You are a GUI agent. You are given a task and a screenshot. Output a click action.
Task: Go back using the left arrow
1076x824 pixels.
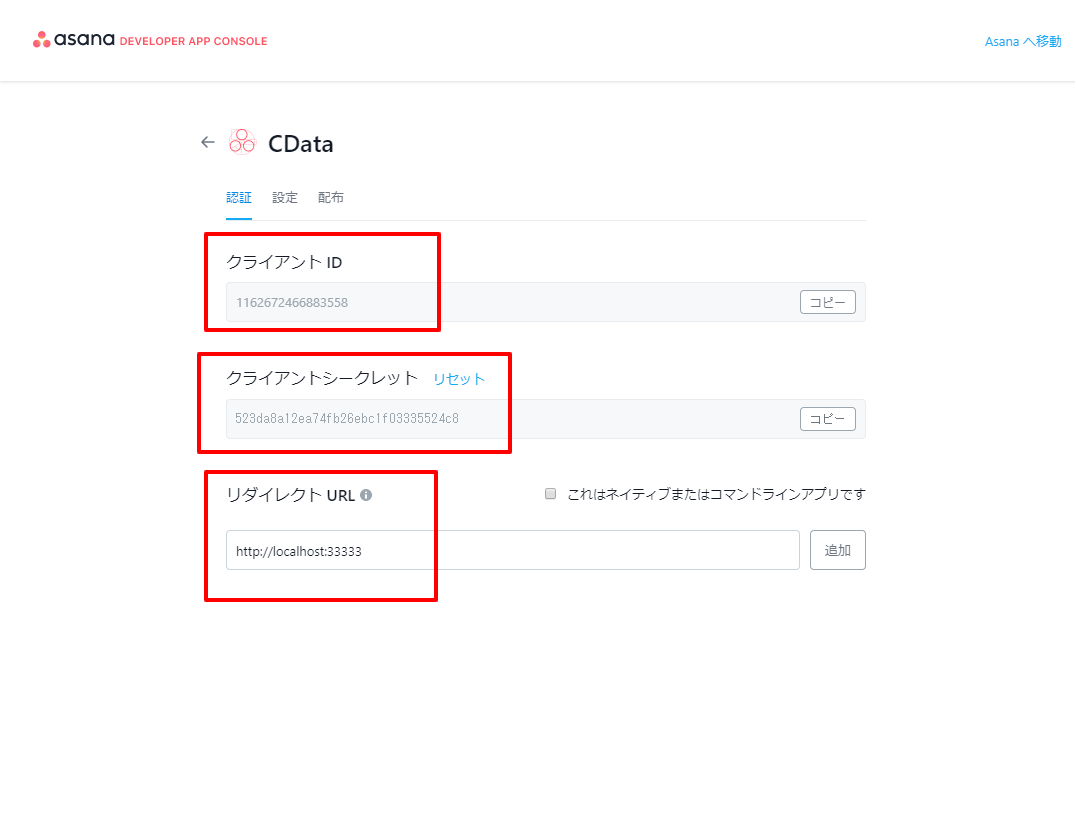tap(208, 142)
